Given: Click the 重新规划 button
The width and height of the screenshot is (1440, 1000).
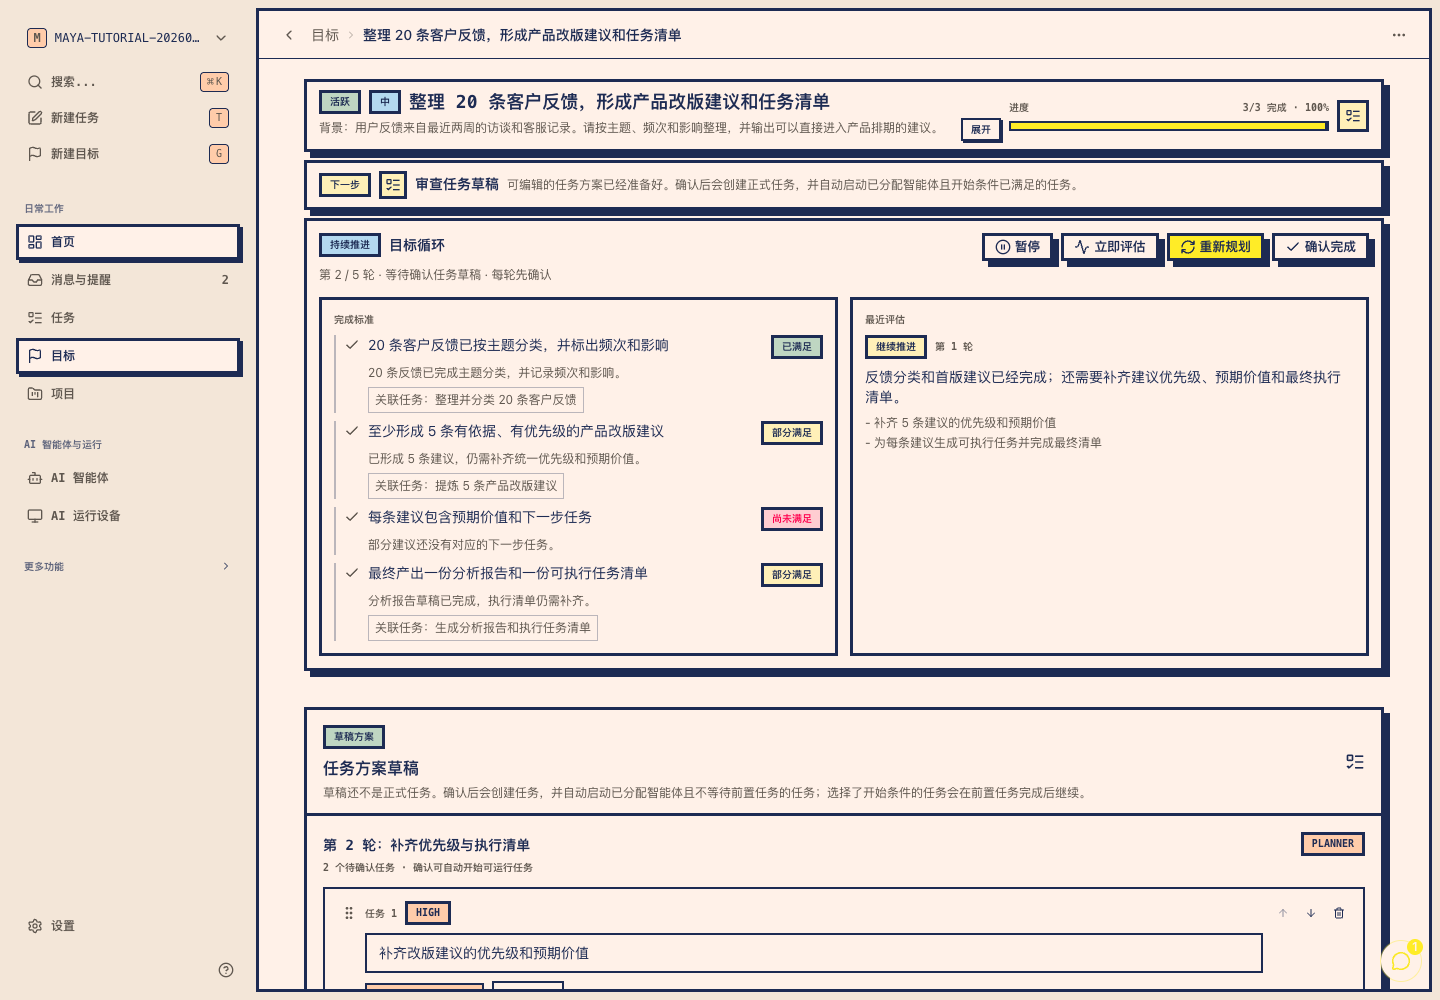Looking at the screenshot, I should pyautogui.click(x=1215, y=247).
